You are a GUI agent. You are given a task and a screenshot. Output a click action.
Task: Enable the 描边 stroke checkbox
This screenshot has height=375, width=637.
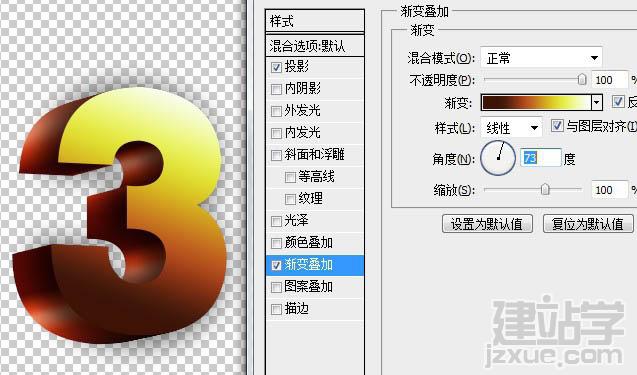tap(276, 309)
